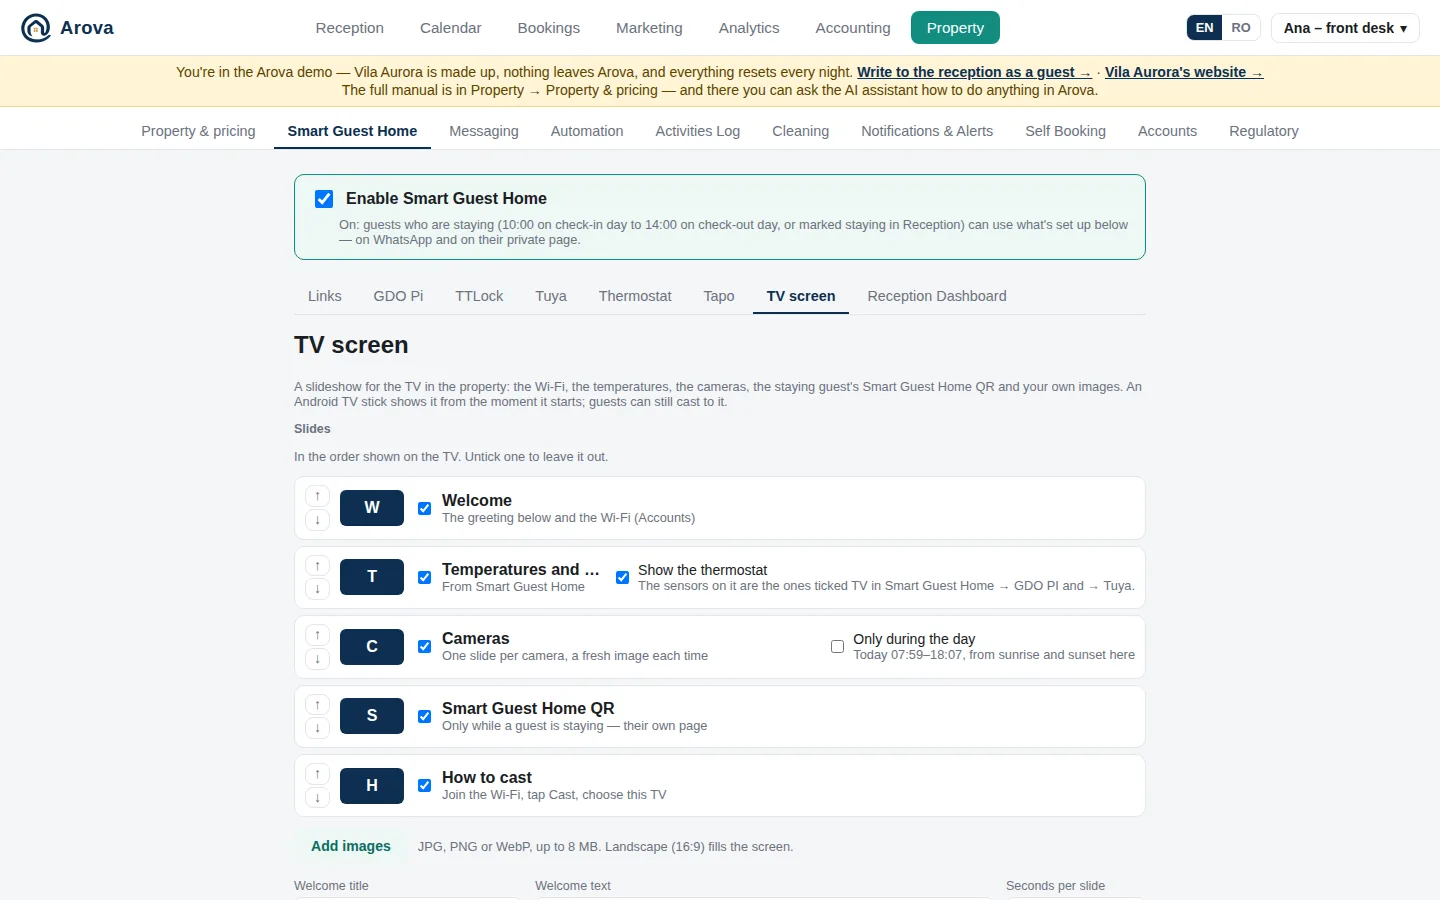Image resolution: width=1440 pixels, height=900 pixels.
Task: Untick the How to cast checkbox
Action: pyautogui.click(x=425, y=786)
